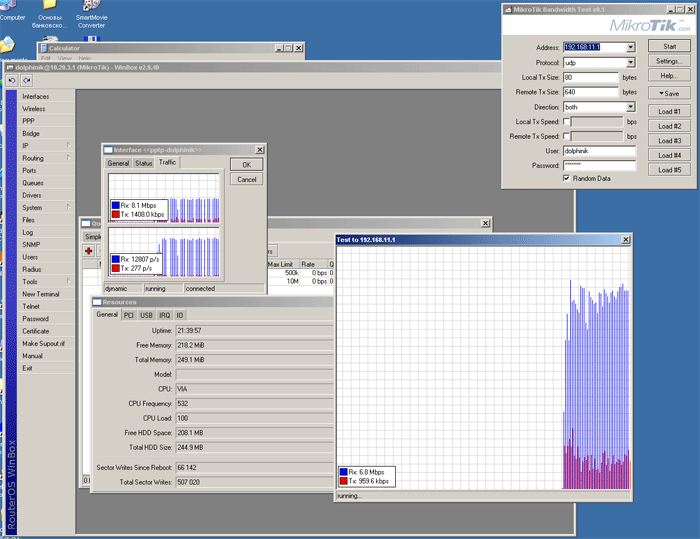This screenshot has width=700, height=539.
Task: Click Cancel in the Interface window
Action: (x=246, y=180)
